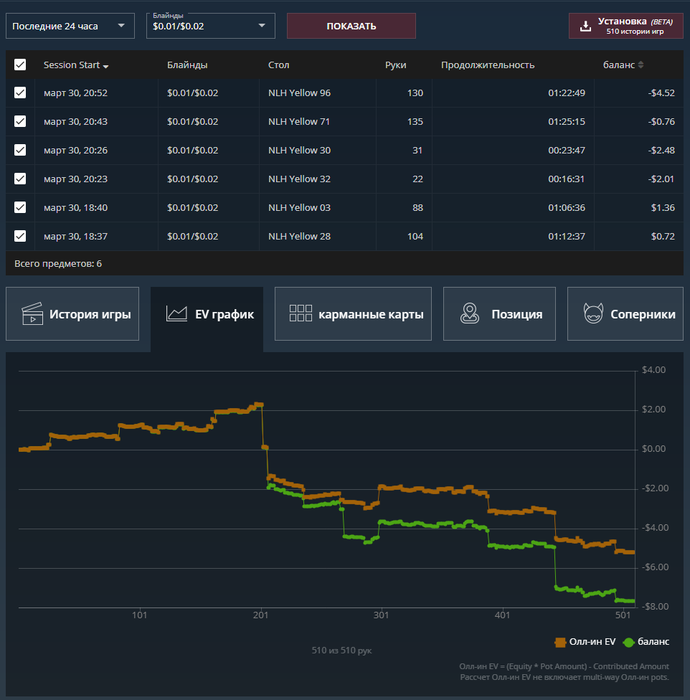This screenshot has width=690, height=700.
Task: Uncheck the март 30, 20:52 session checkbox
Action: pos(20,93)
